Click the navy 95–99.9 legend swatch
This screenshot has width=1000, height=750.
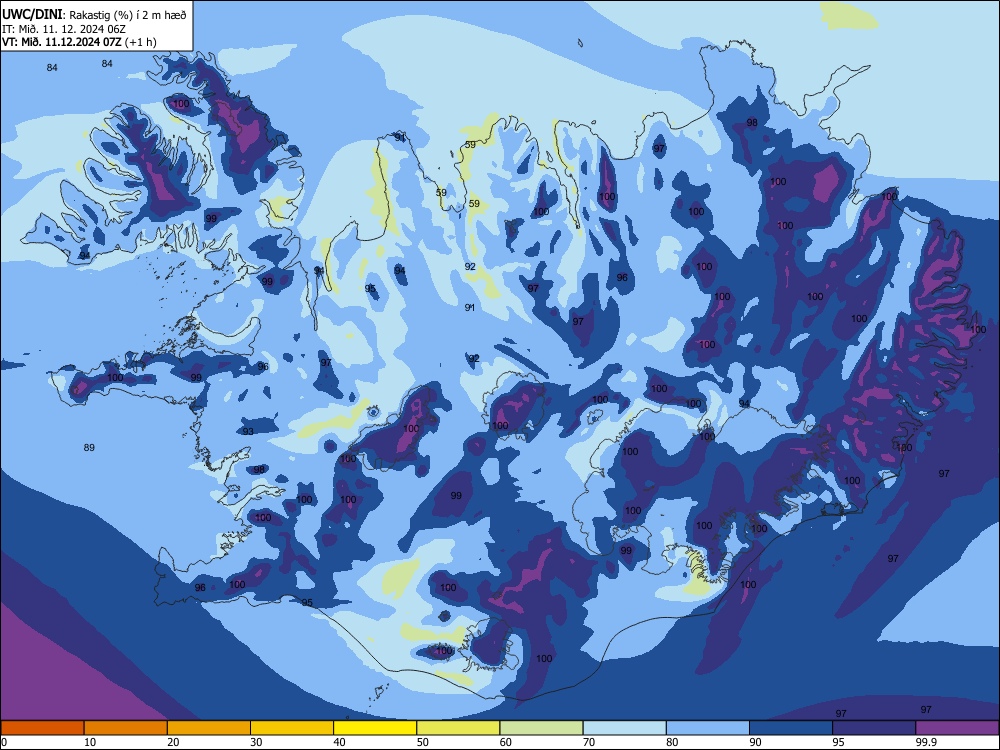[874, 728]
